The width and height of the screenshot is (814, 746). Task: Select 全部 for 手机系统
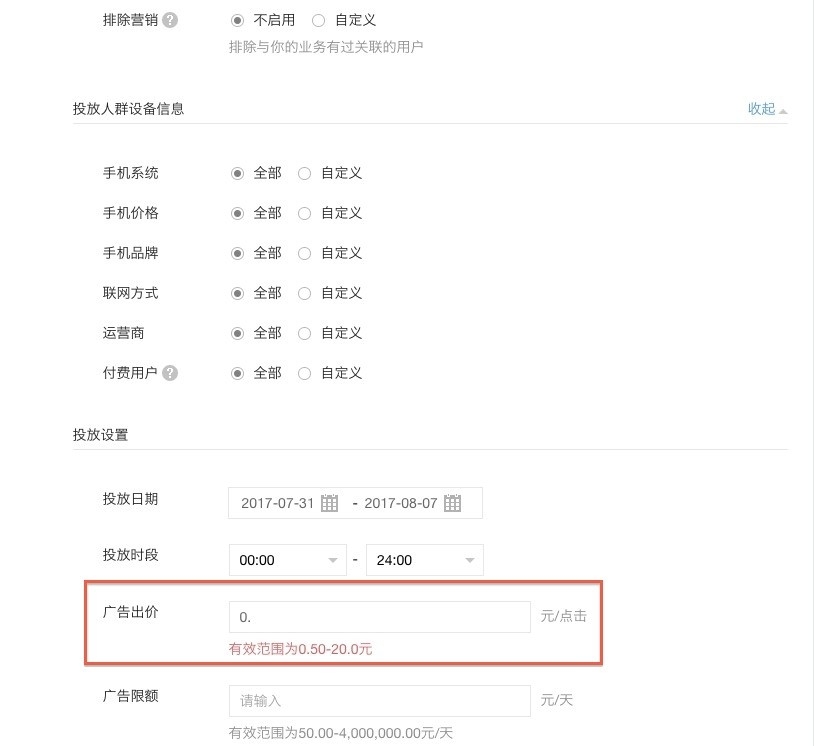(x=238, y=173)
